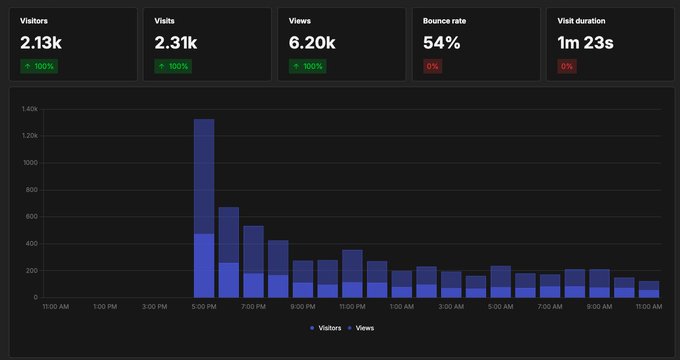680x360 pixels.
Task: Click the 3:00 PM x-axis label
Action: coord(154,307)
